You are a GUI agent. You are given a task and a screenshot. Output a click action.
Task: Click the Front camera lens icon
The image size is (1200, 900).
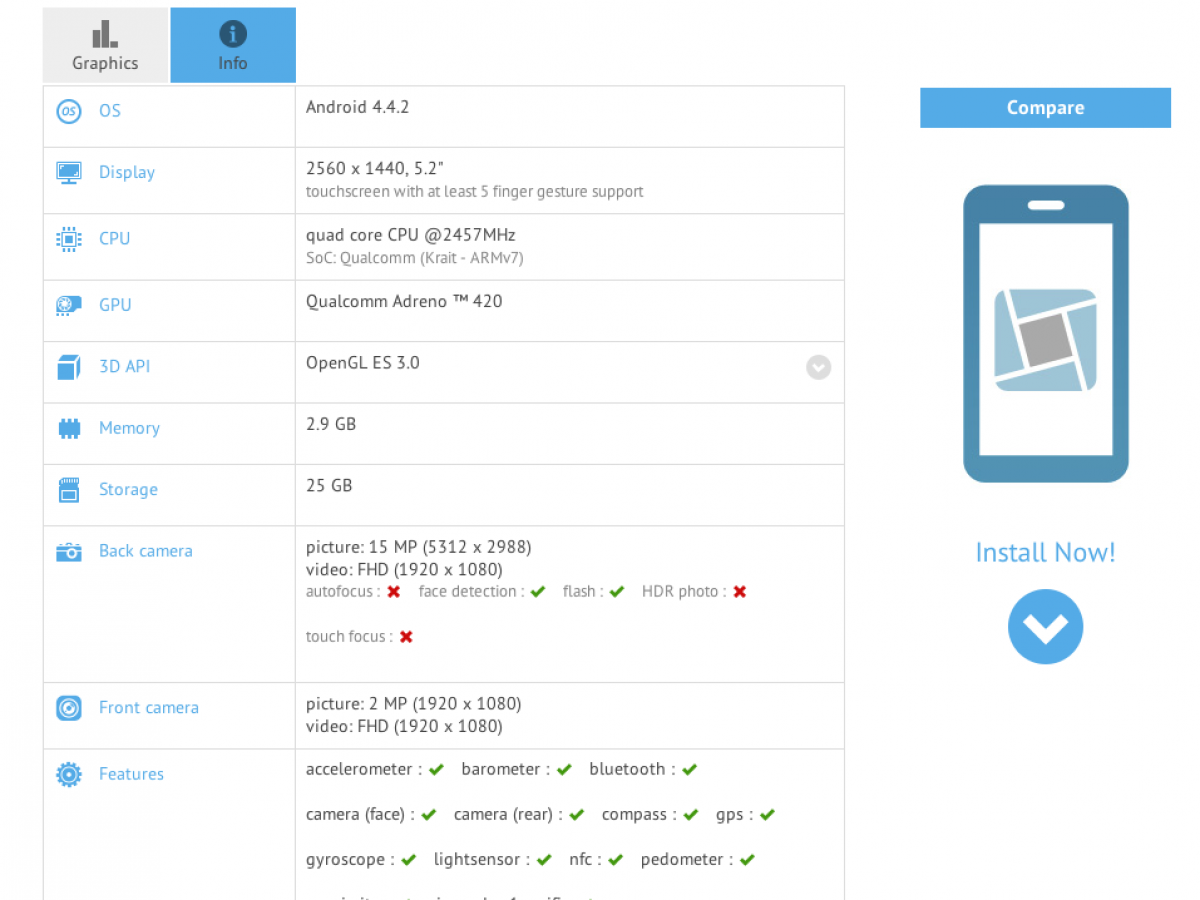pyautogui.click(x=68, y=708)
